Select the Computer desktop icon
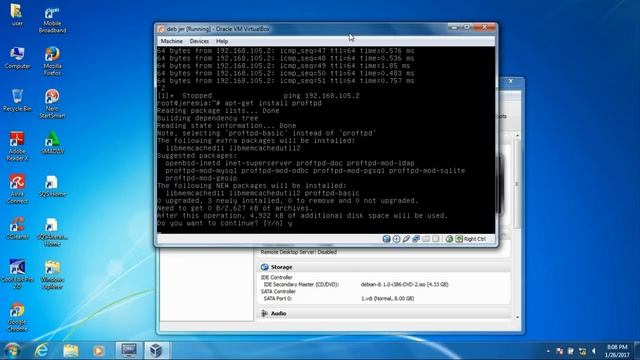This screenshot has width=640, height=360. pos(17,58)
